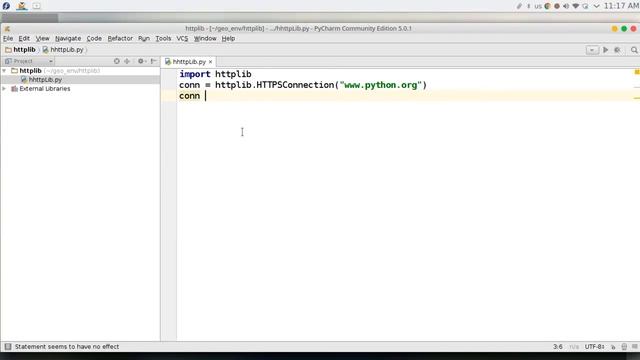Open the Refactor menu
The width and height of the screenshot is (640, 360).
click(120, 38)
